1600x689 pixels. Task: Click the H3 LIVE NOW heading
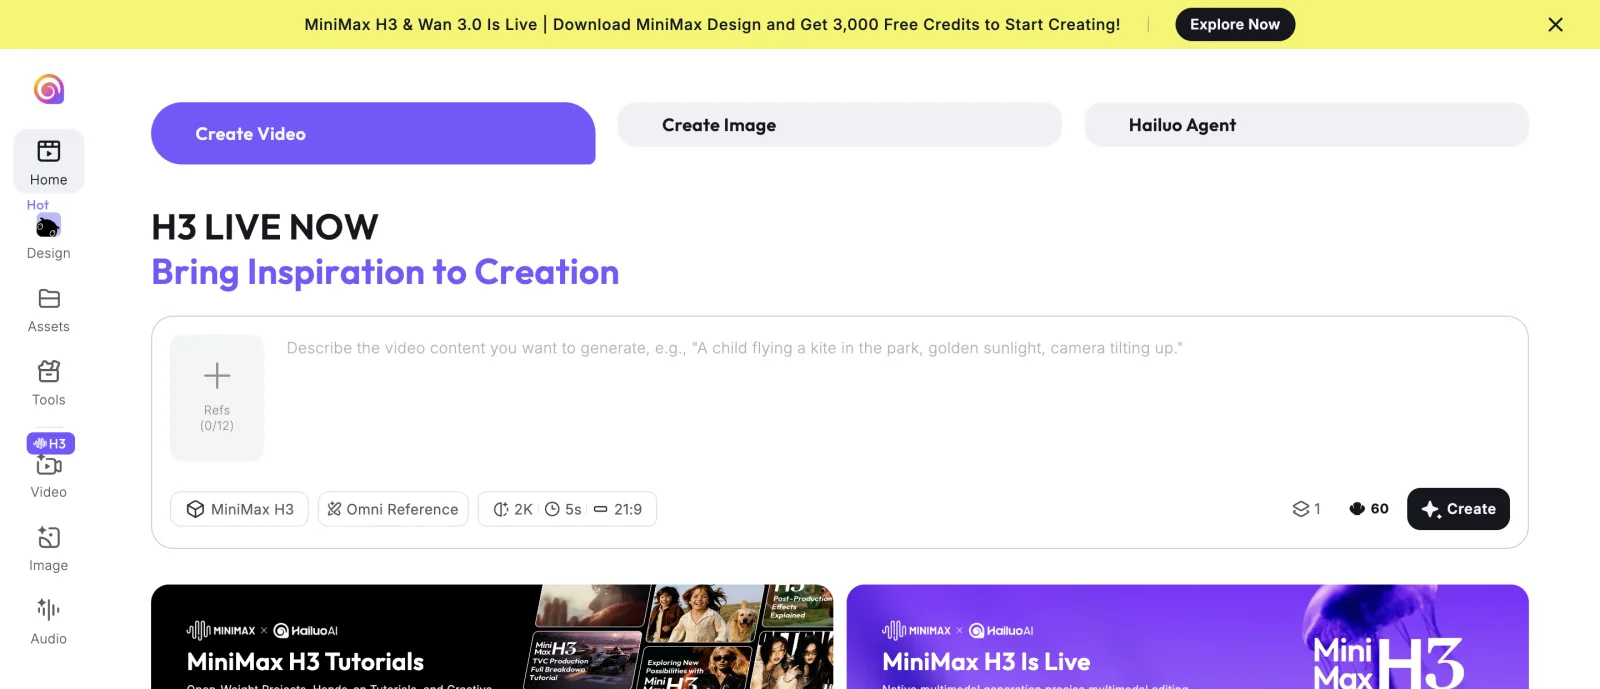coord(265,227)
